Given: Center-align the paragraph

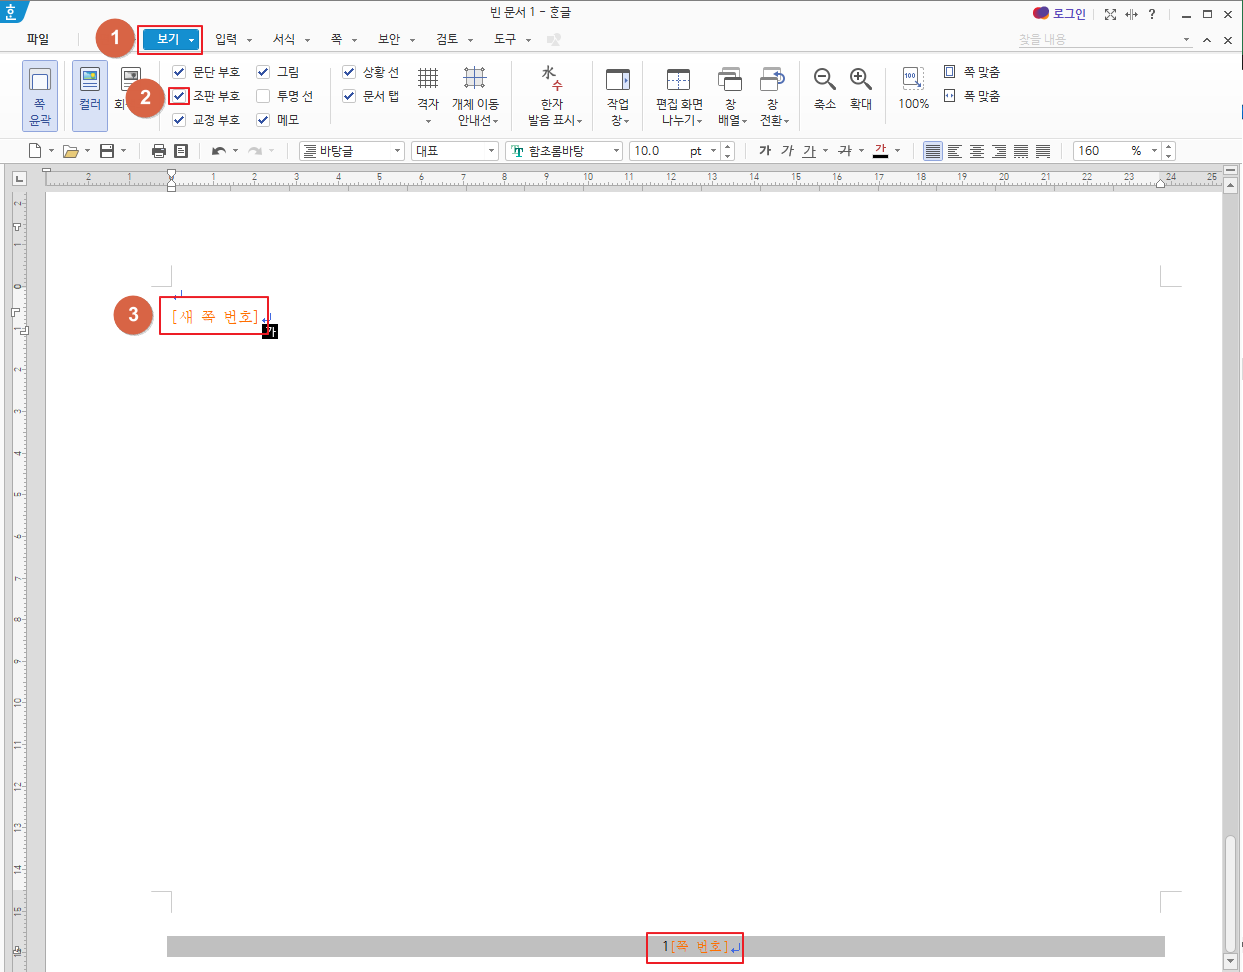Looking at the screenshot, I should tap(977, 151).
